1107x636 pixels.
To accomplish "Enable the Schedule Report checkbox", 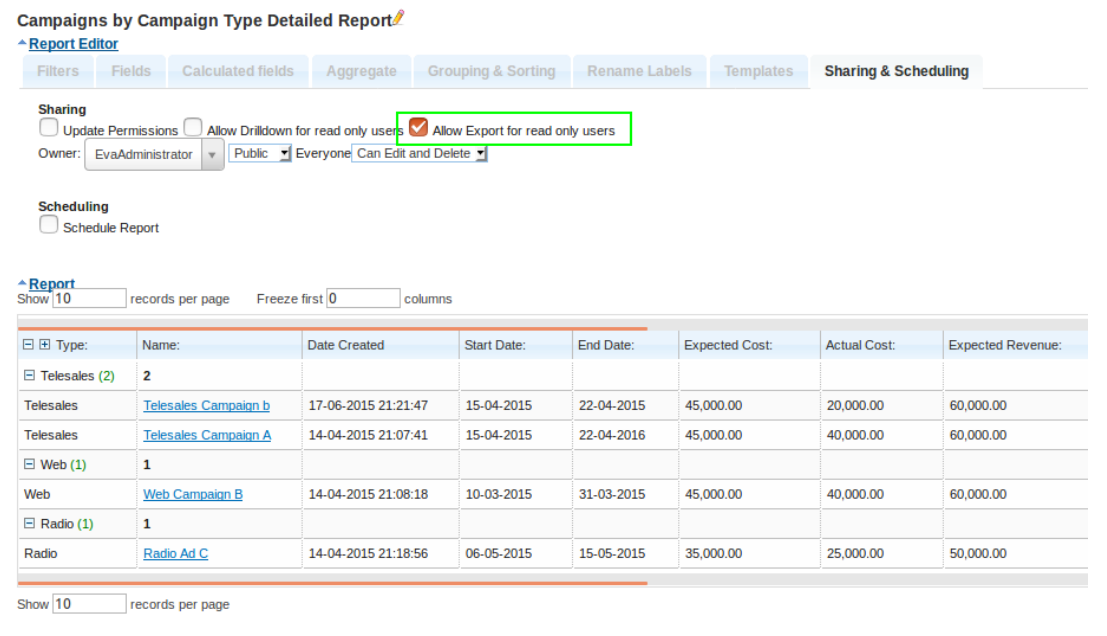I will click(x=48, y=225).
